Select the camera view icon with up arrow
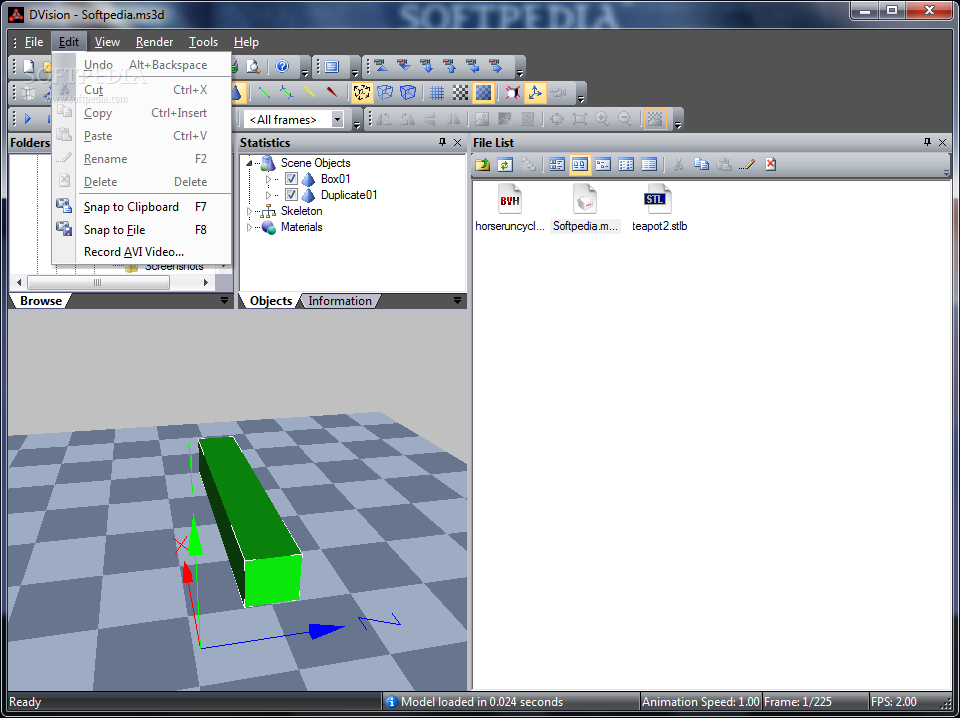The width and height of the screenshot is (960, 718). tap(449, 65)
